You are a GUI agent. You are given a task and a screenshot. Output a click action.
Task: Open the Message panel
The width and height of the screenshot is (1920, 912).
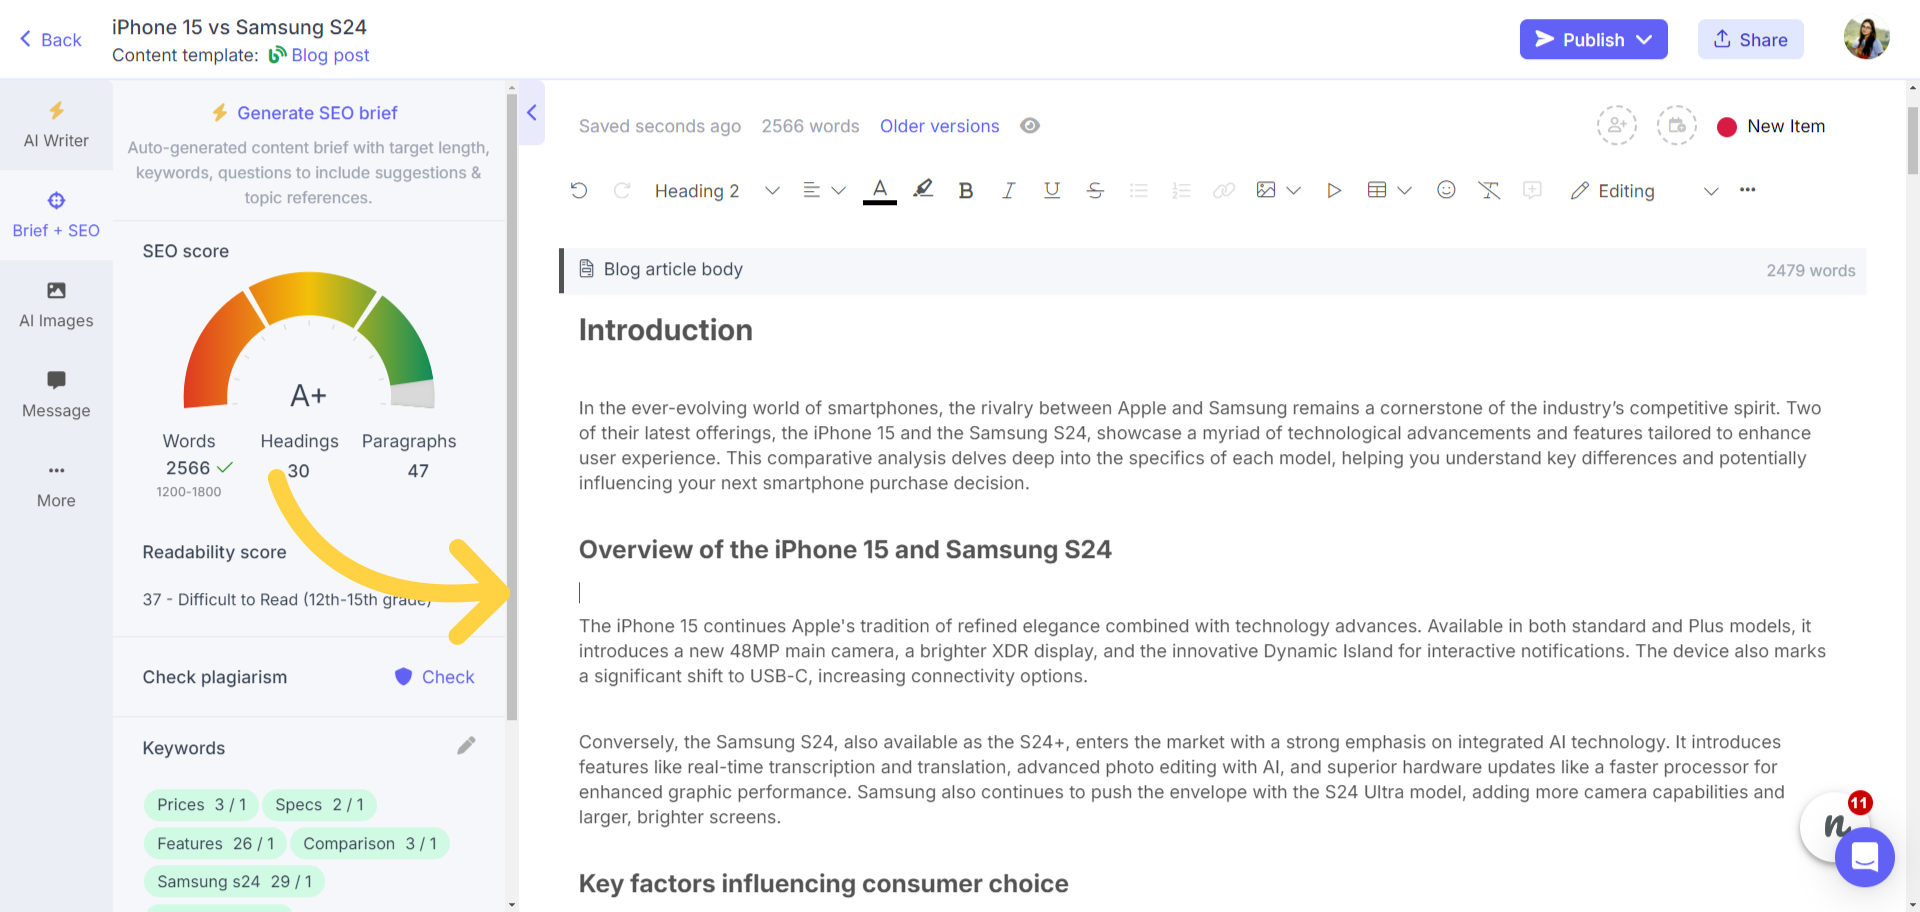(x=56, y=395)
